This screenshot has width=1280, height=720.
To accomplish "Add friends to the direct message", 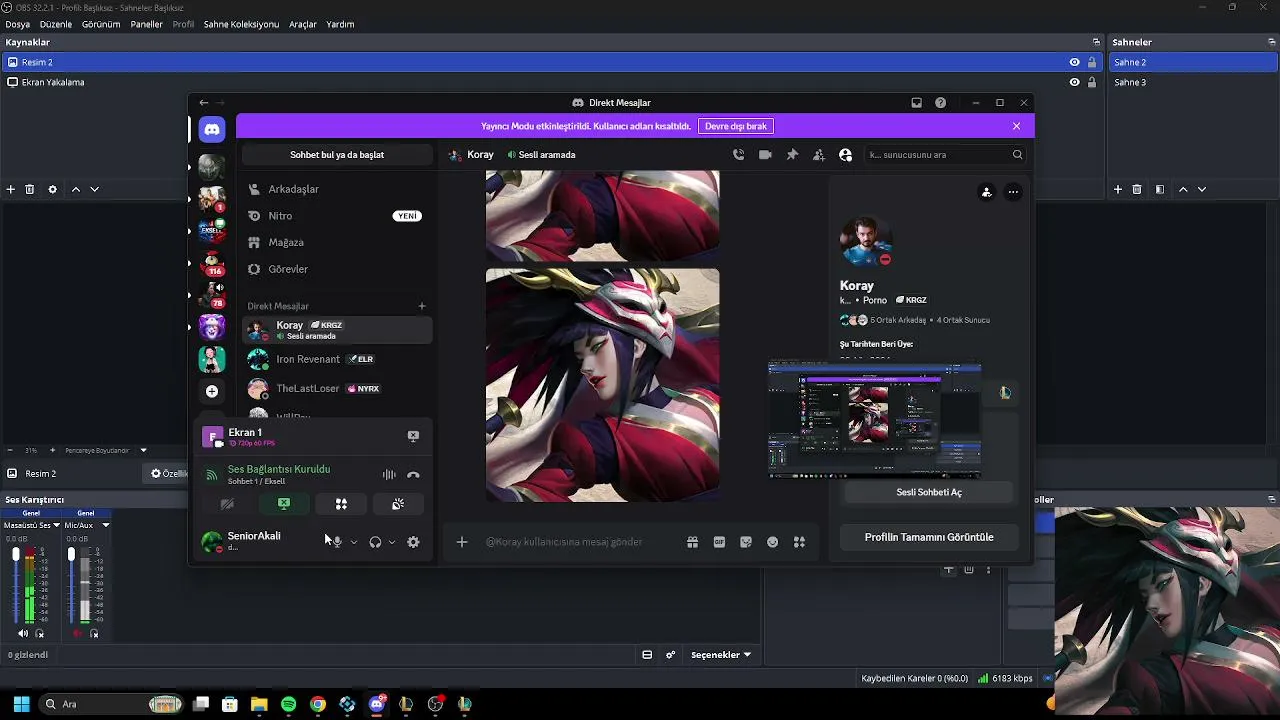I will coord(819,155).
